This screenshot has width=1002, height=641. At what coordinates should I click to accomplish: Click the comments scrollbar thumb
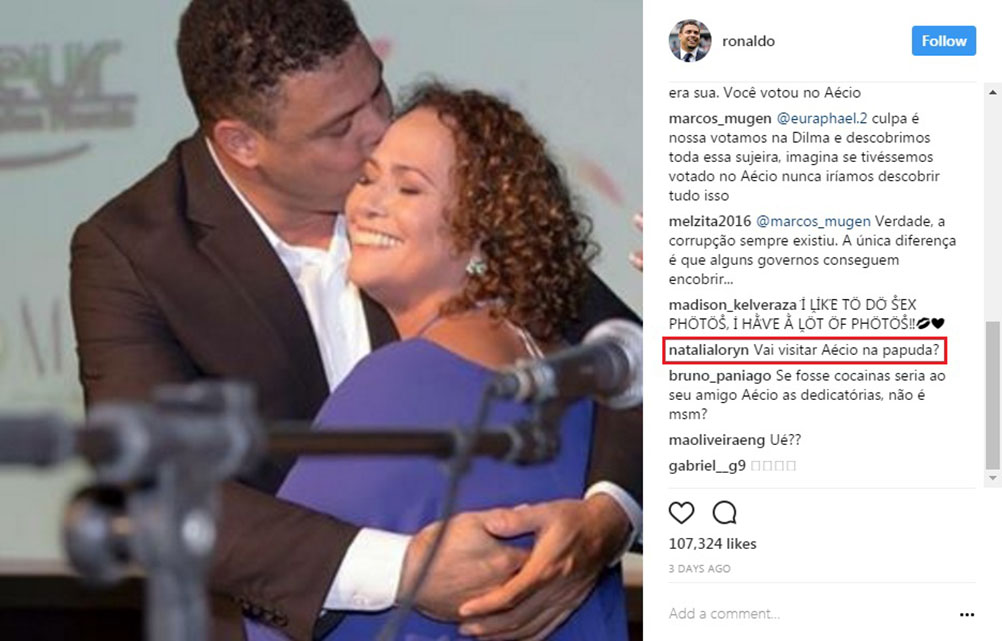click(x=992, y=395)
